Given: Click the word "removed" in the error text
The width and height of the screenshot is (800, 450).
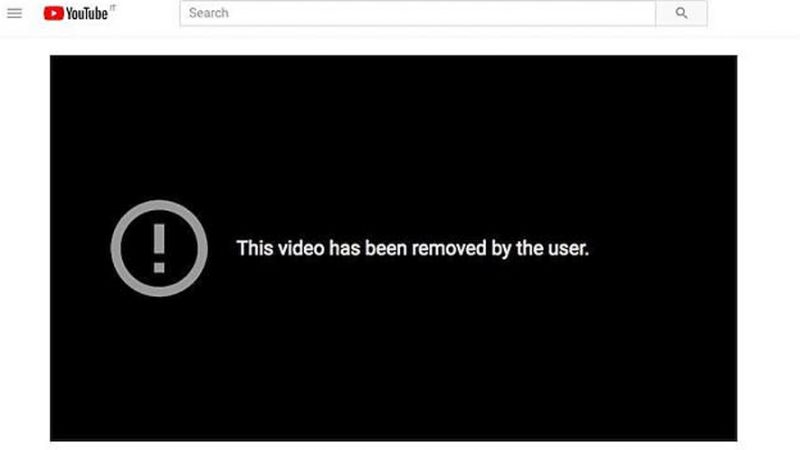Looking at the screenshot, I should point(449,249).
